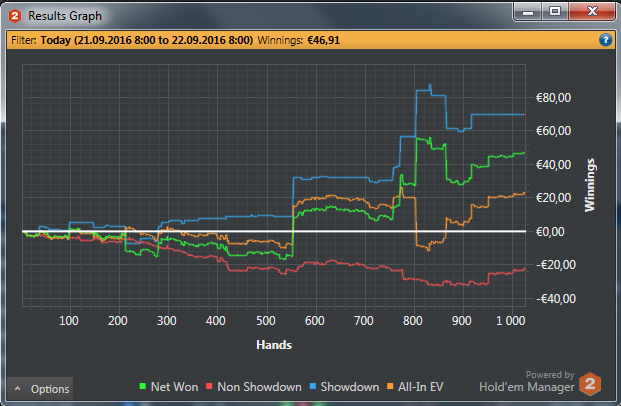Click the 1 000 hands axis label
Viewport: 621px width, 406px height.
511,320
